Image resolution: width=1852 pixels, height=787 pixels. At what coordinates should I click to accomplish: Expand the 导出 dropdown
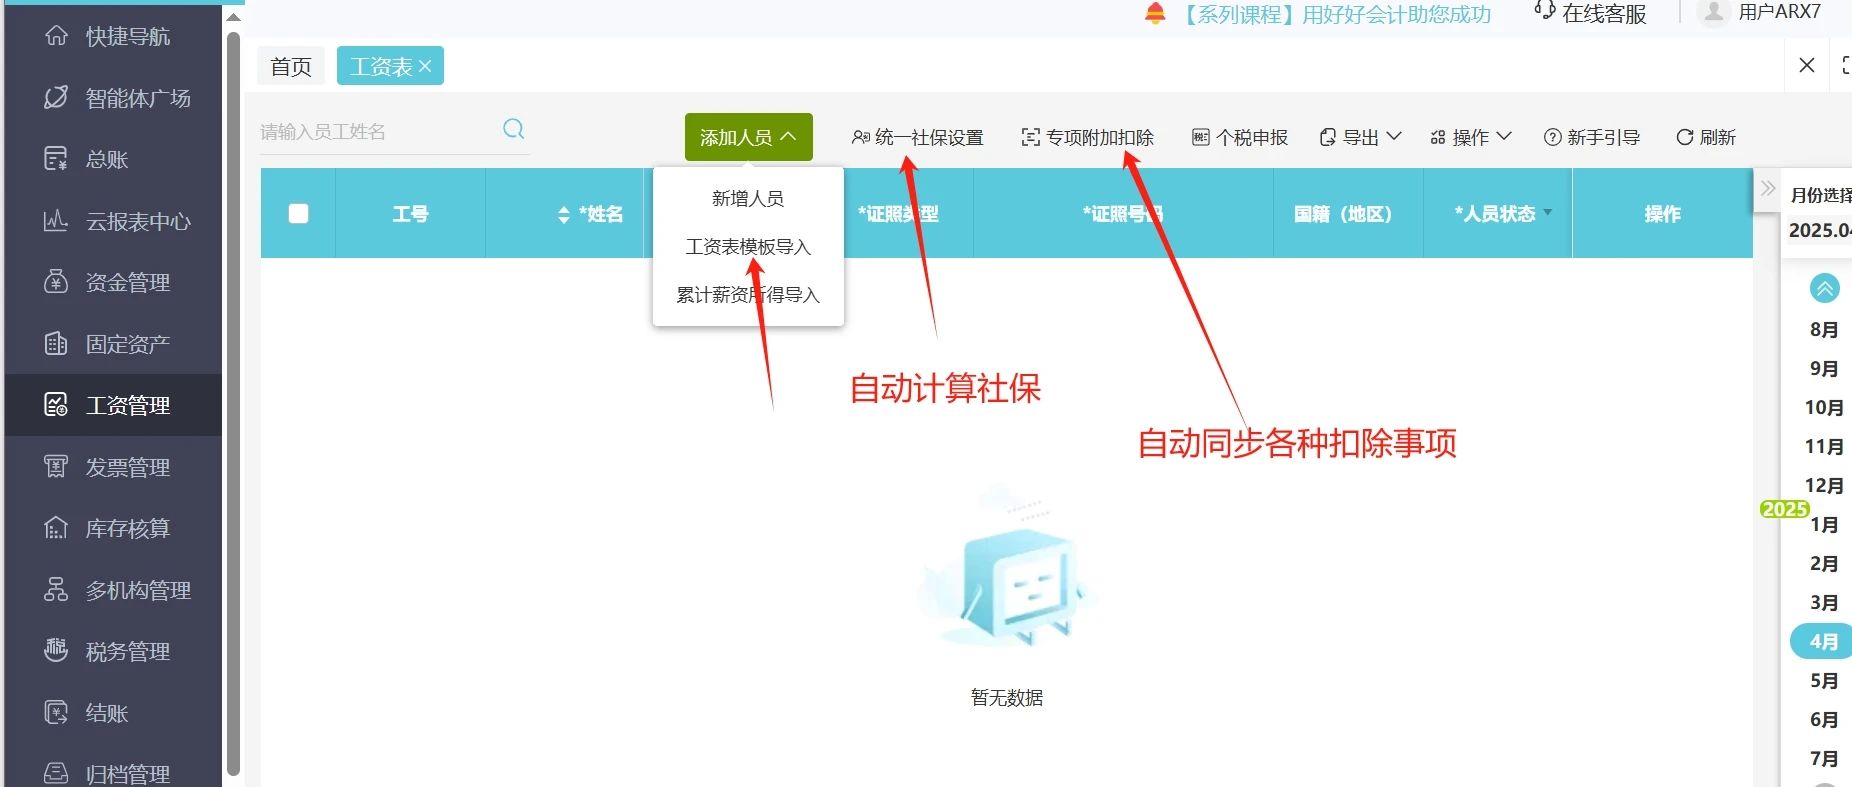1360,137
